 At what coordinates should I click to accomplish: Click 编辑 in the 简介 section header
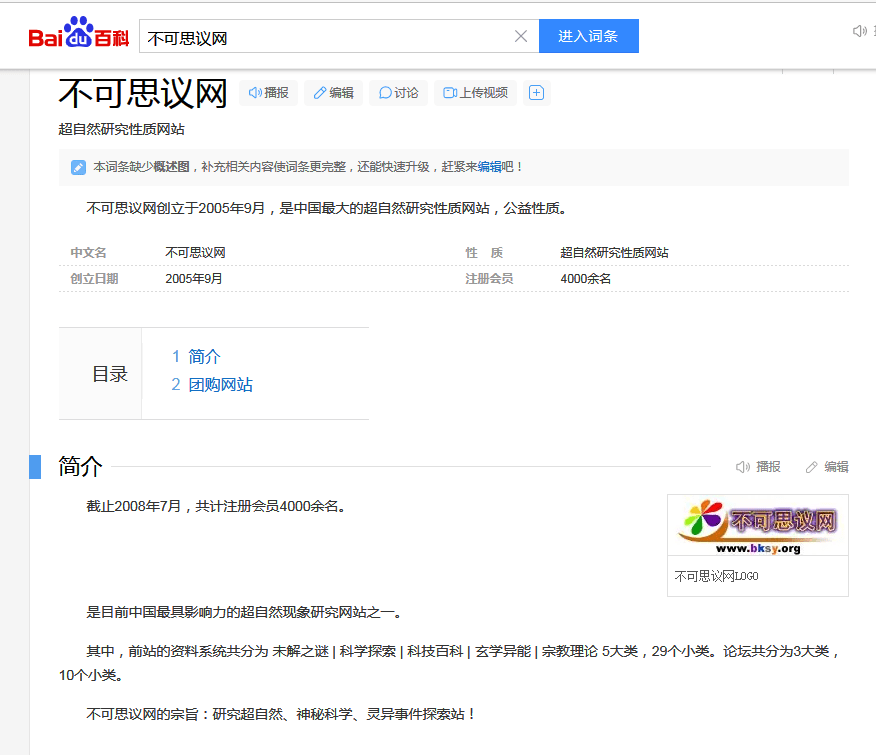click(827, 467)
